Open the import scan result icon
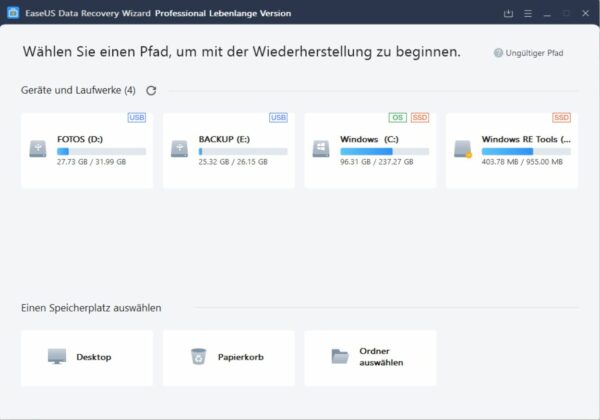The height and width of the screenshot is (420, 600). [x=508, y=13]
